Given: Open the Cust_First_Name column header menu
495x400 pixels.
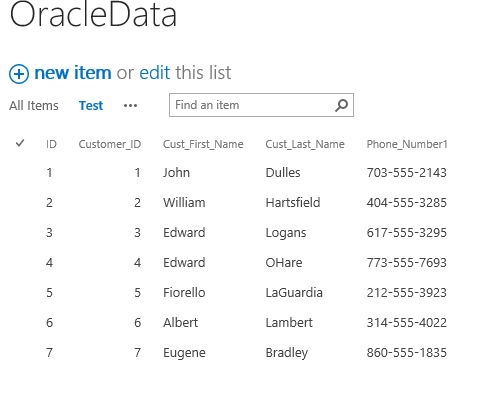Looking at the screenshot, I should pos(203,144).
